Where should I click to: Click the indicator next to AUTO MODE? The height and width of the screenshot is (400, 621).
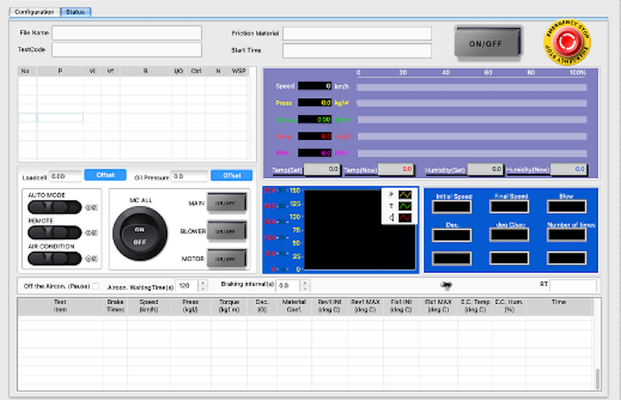click(91, 207)
